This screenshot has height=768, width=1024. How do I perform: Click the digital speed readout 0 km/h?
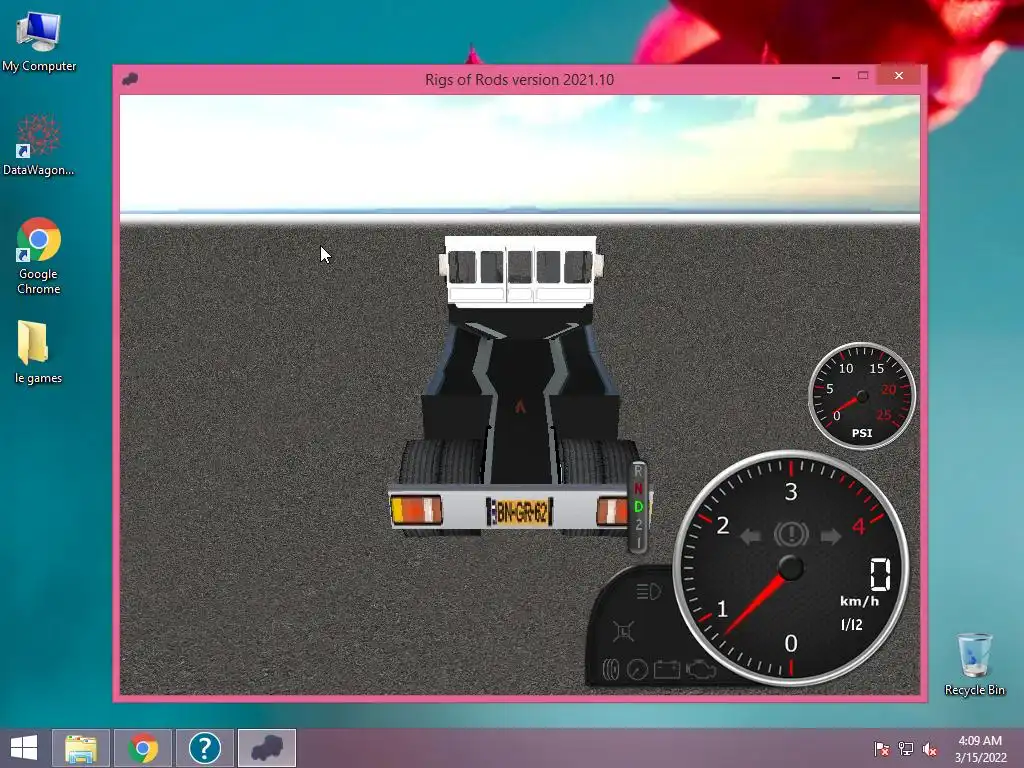tap(880, 575)
